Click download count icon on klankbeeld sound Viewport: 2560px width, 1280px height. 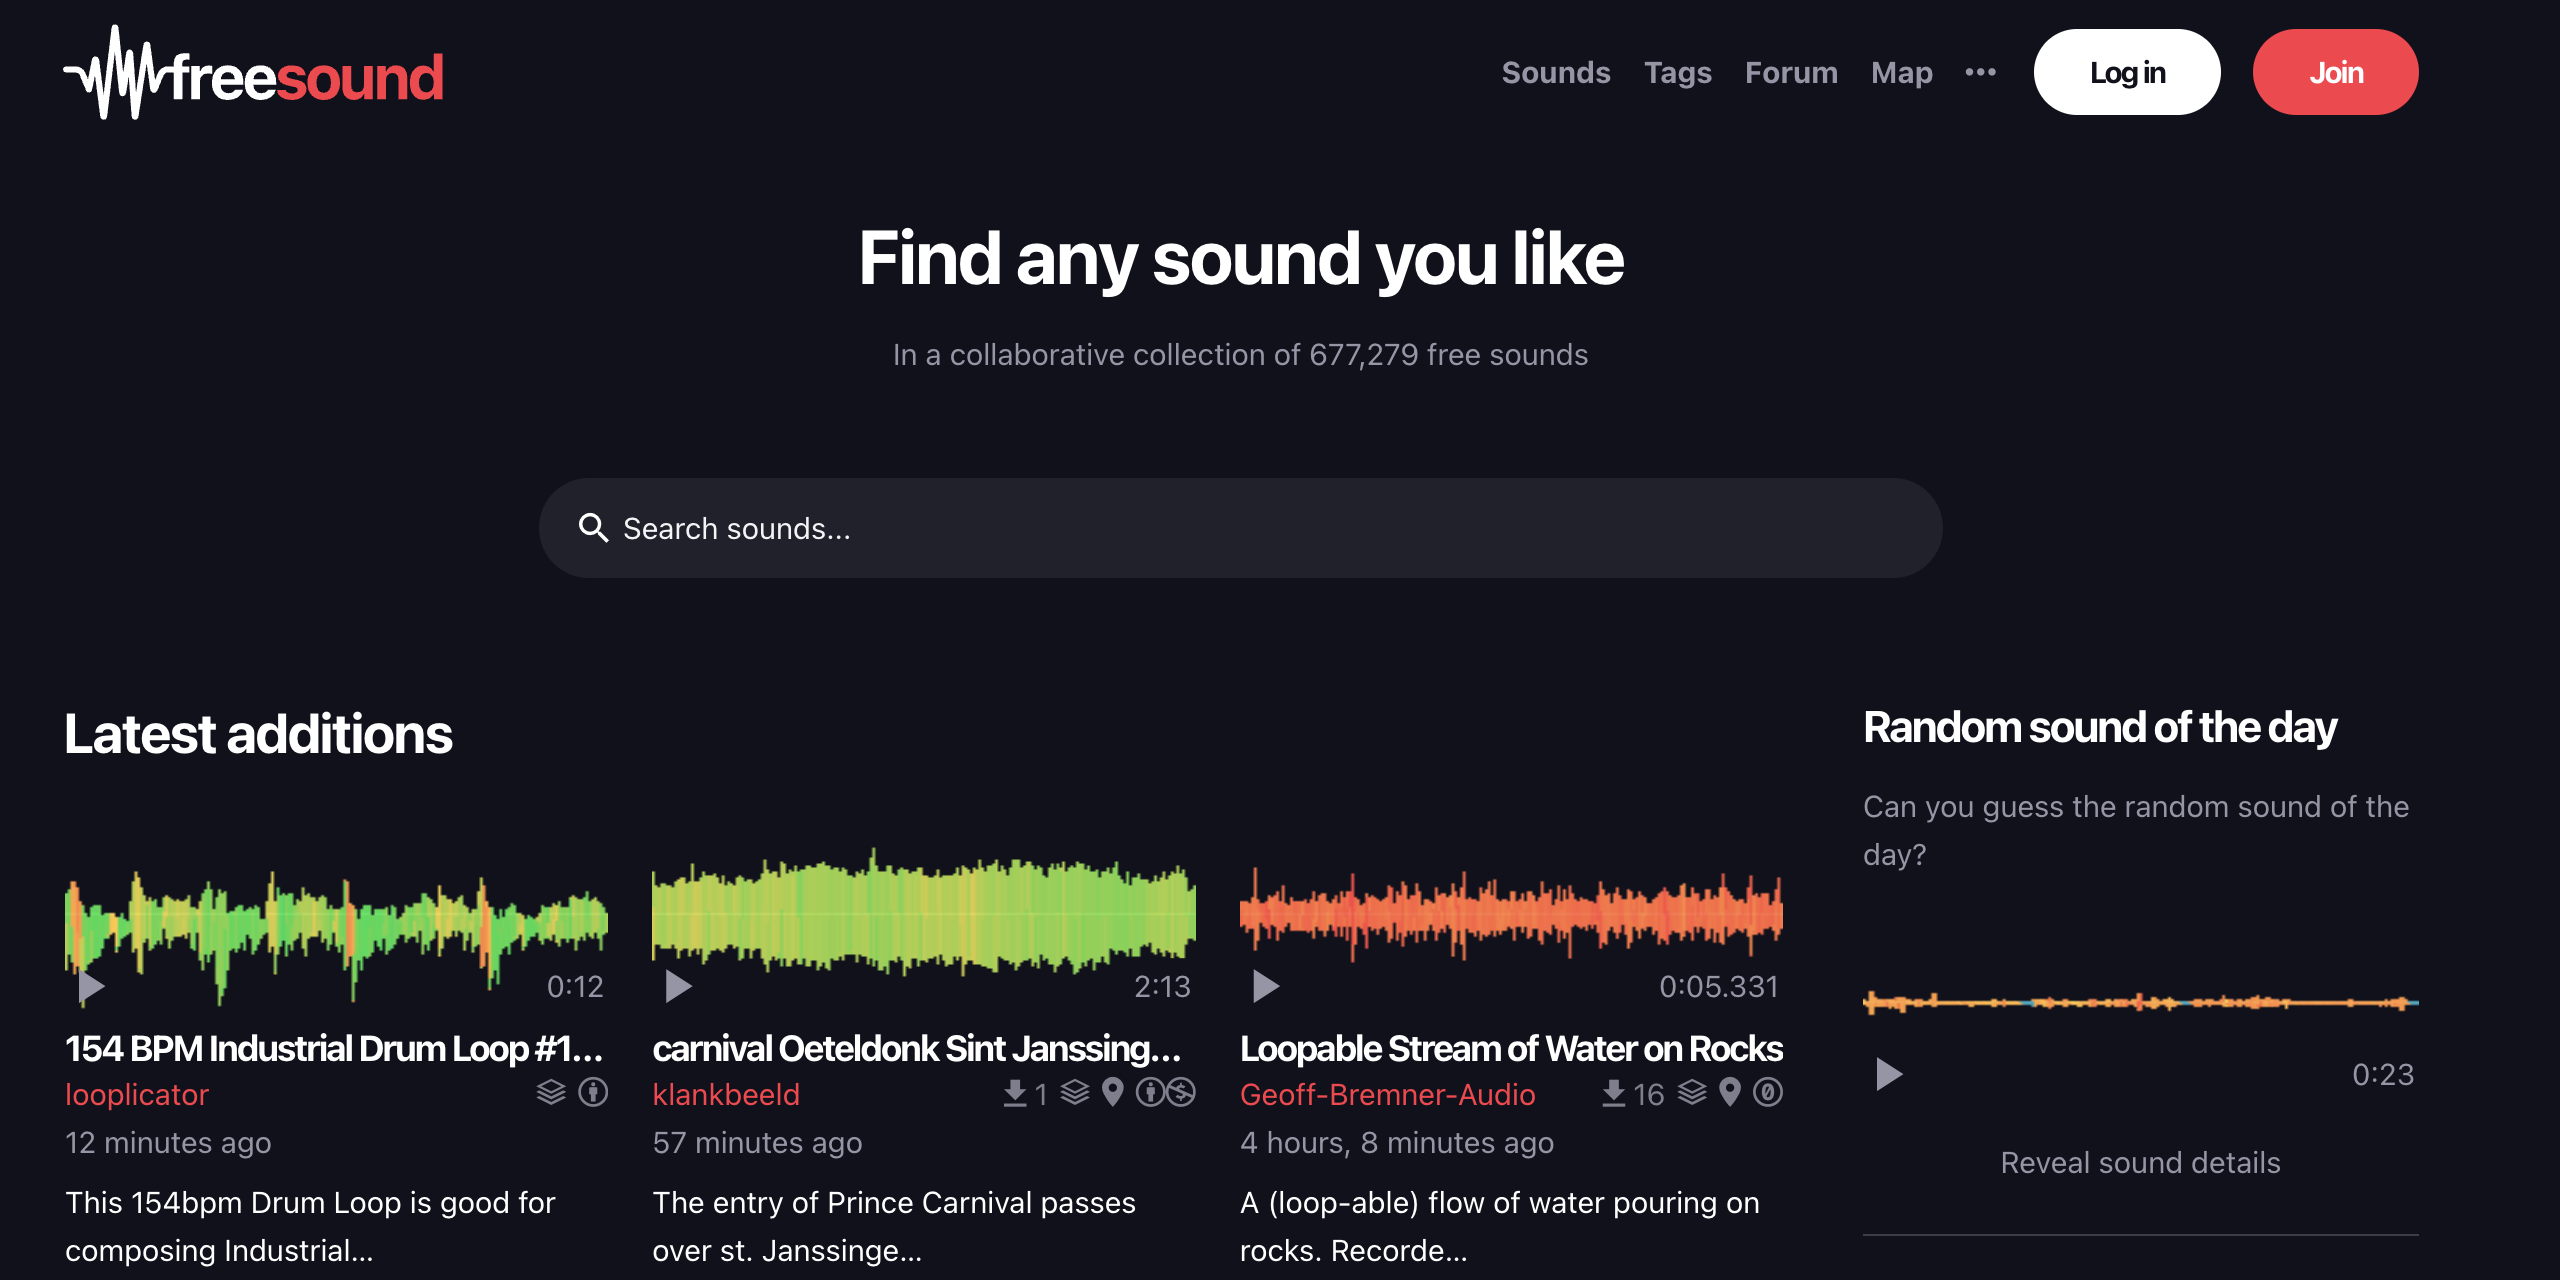click(1015, 1092)
